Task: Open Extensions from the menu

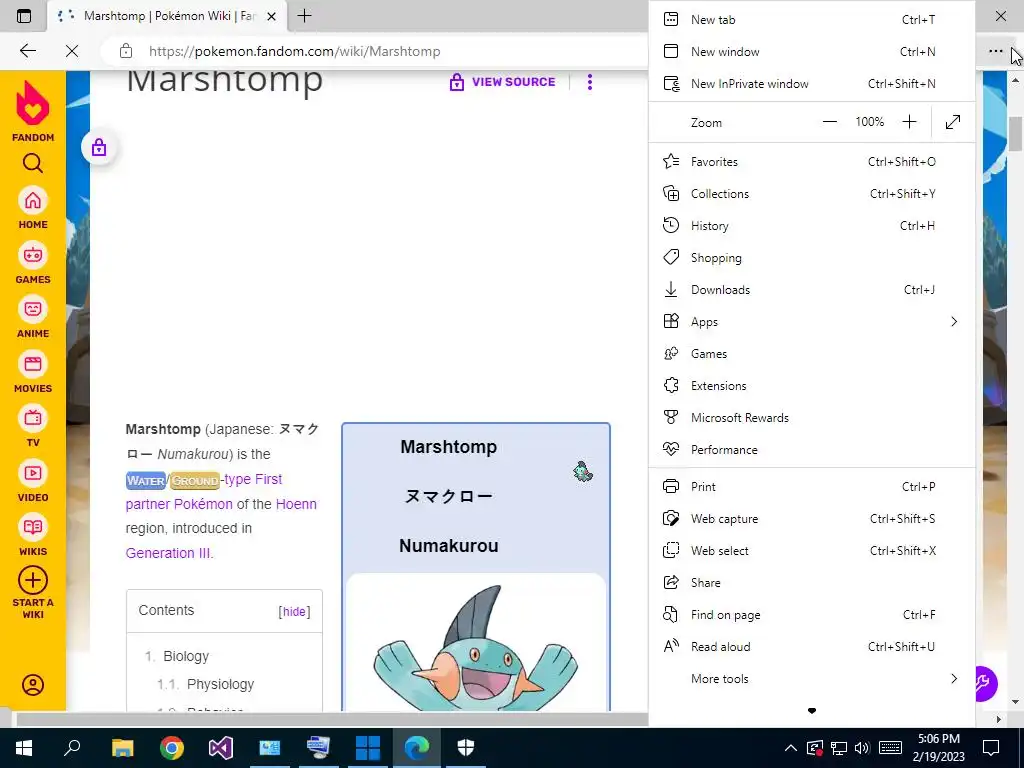Action: pyautogui.click(x=812, y=385)
